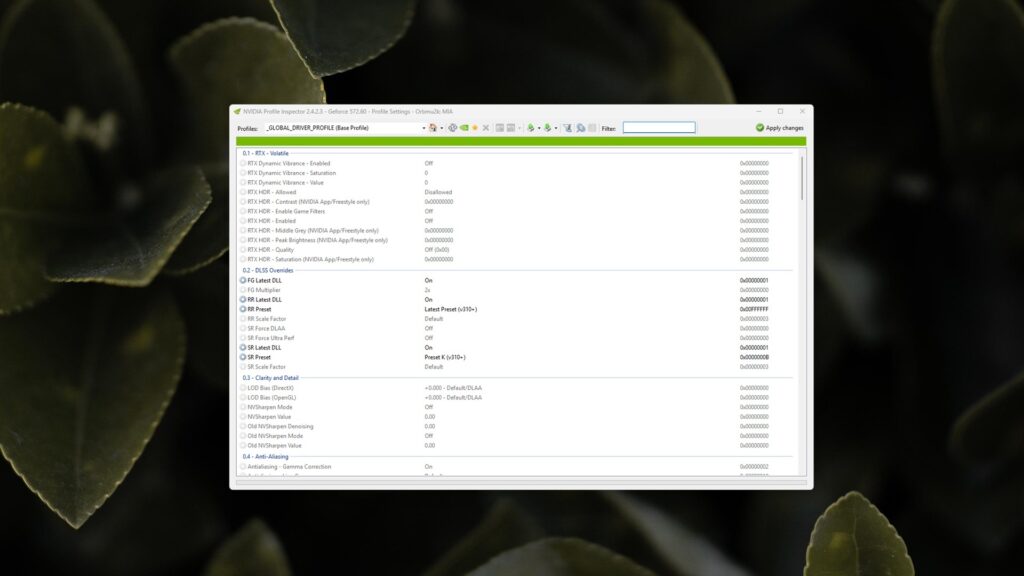
Task: Click the Disallowed value for RTX HDR - Allowed
Action: coord(438,192)
